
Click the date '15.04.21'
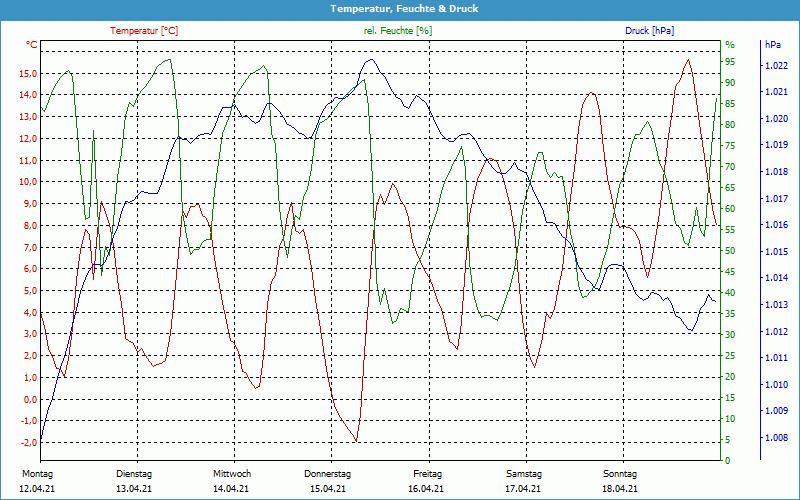pos(328,489)
